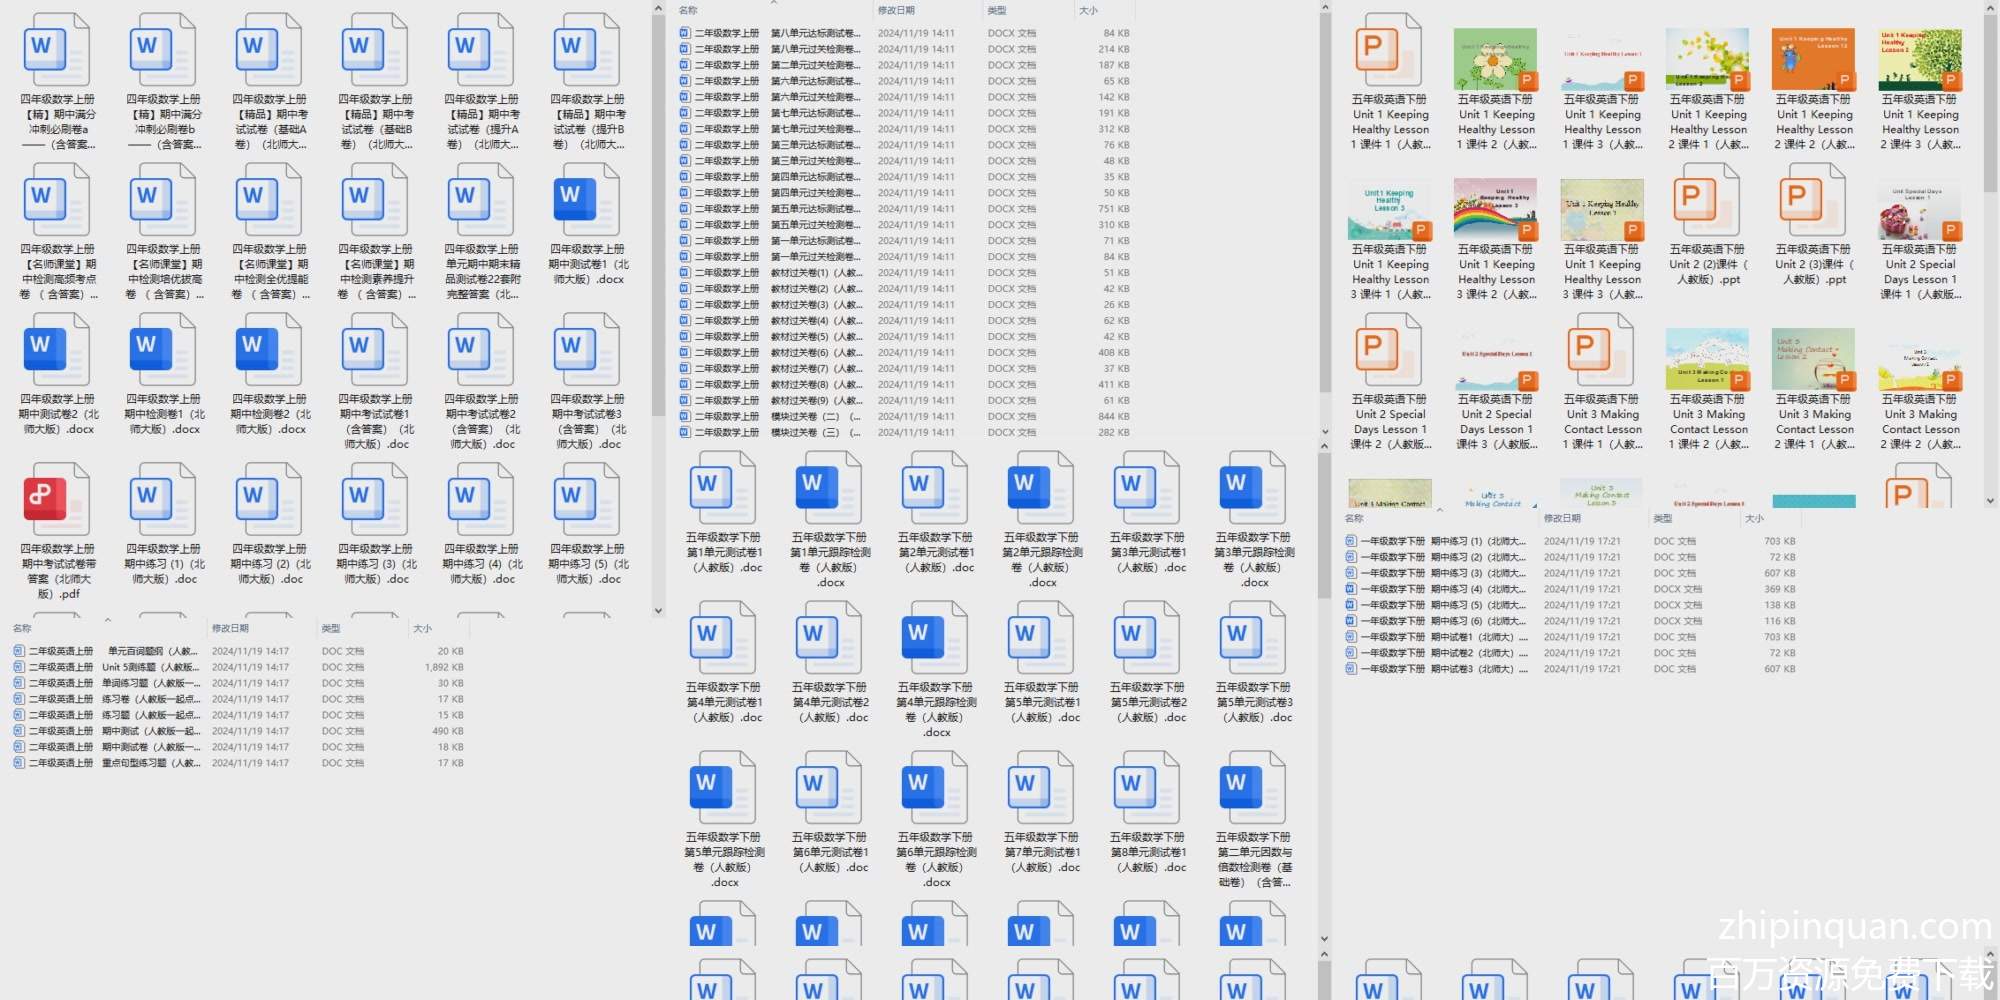Click 名称 header in 二年级英语上册 list
Screen dimensions: 2000x1000
click(22, 629)
